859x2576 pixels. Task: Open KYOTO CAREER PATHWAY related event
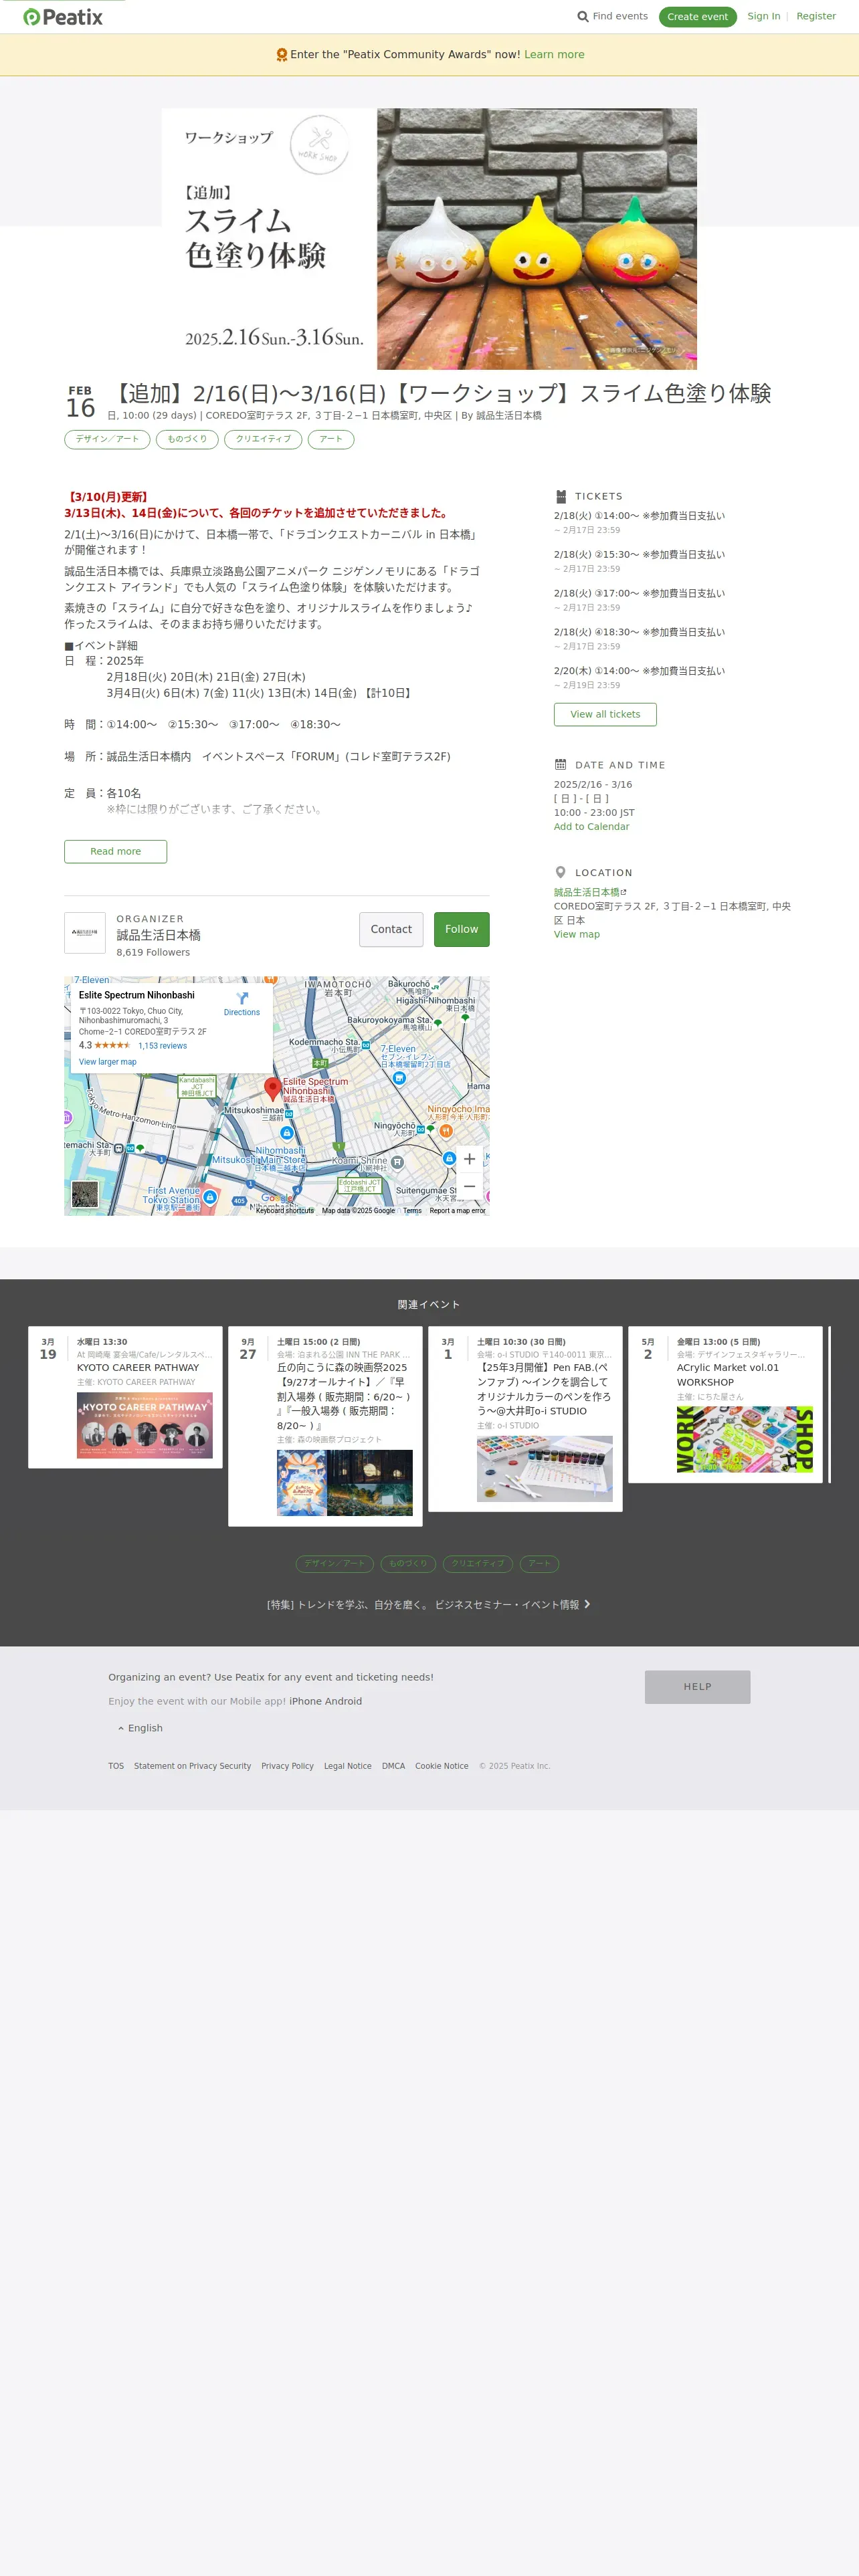(138, 1368)
